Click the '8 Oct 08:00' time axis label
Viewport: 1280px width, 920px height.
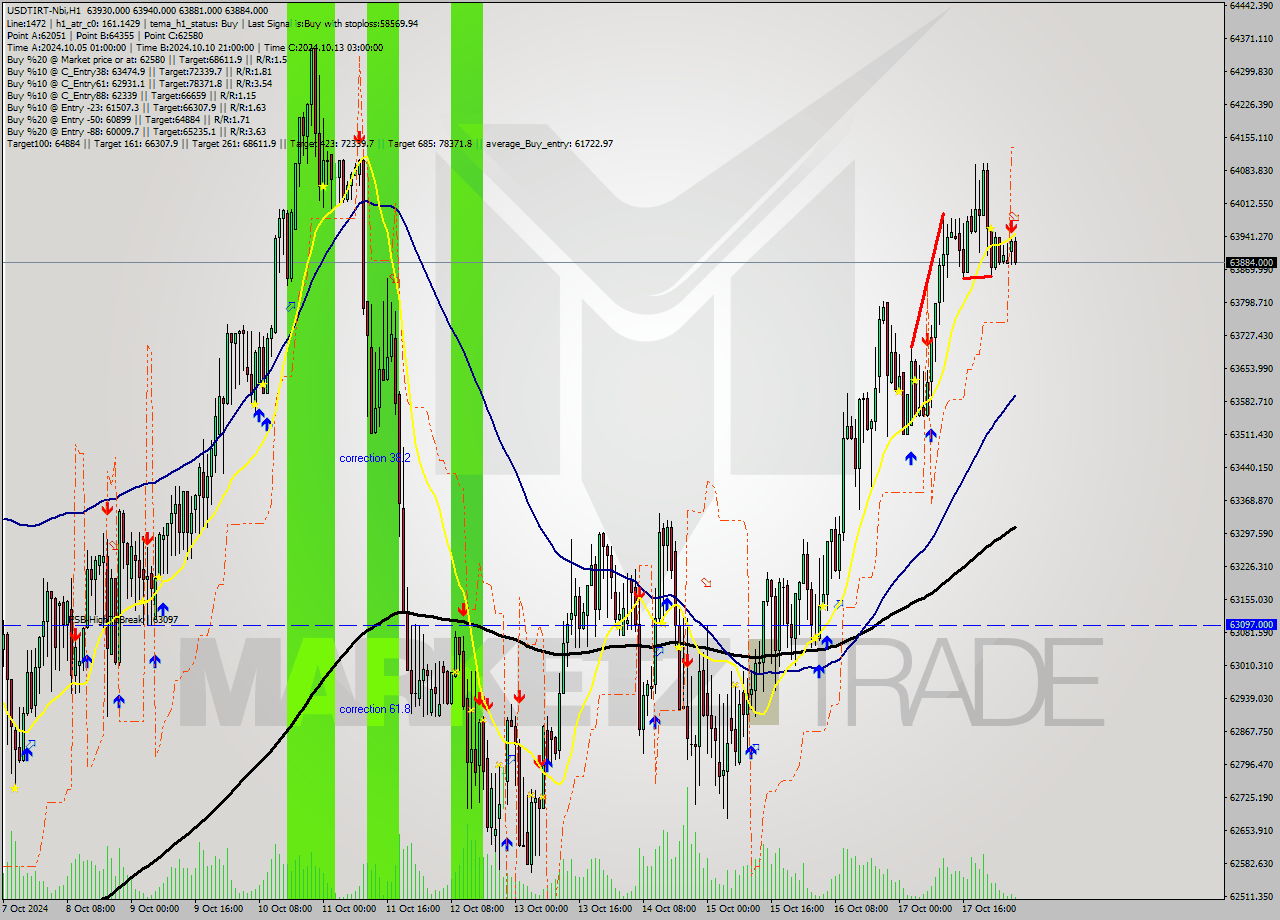click(90, 909)
